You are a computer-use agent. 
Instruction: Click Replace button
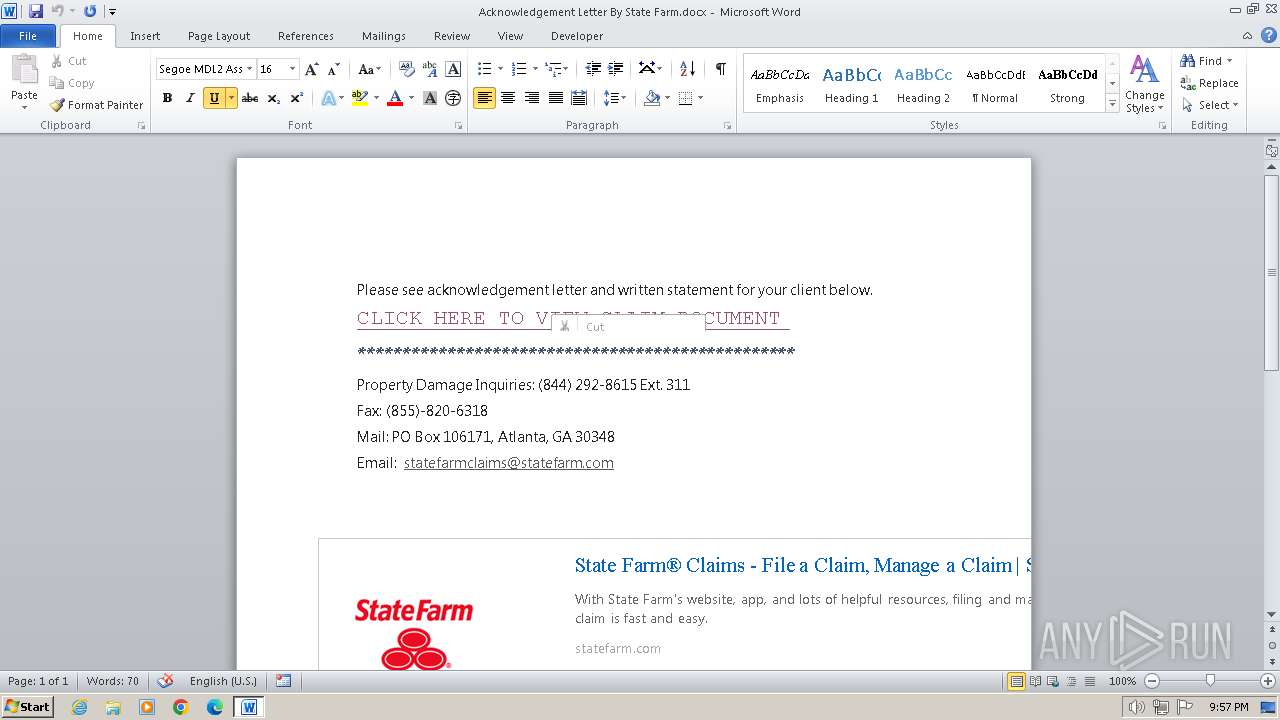click(x=1209, y=83)
